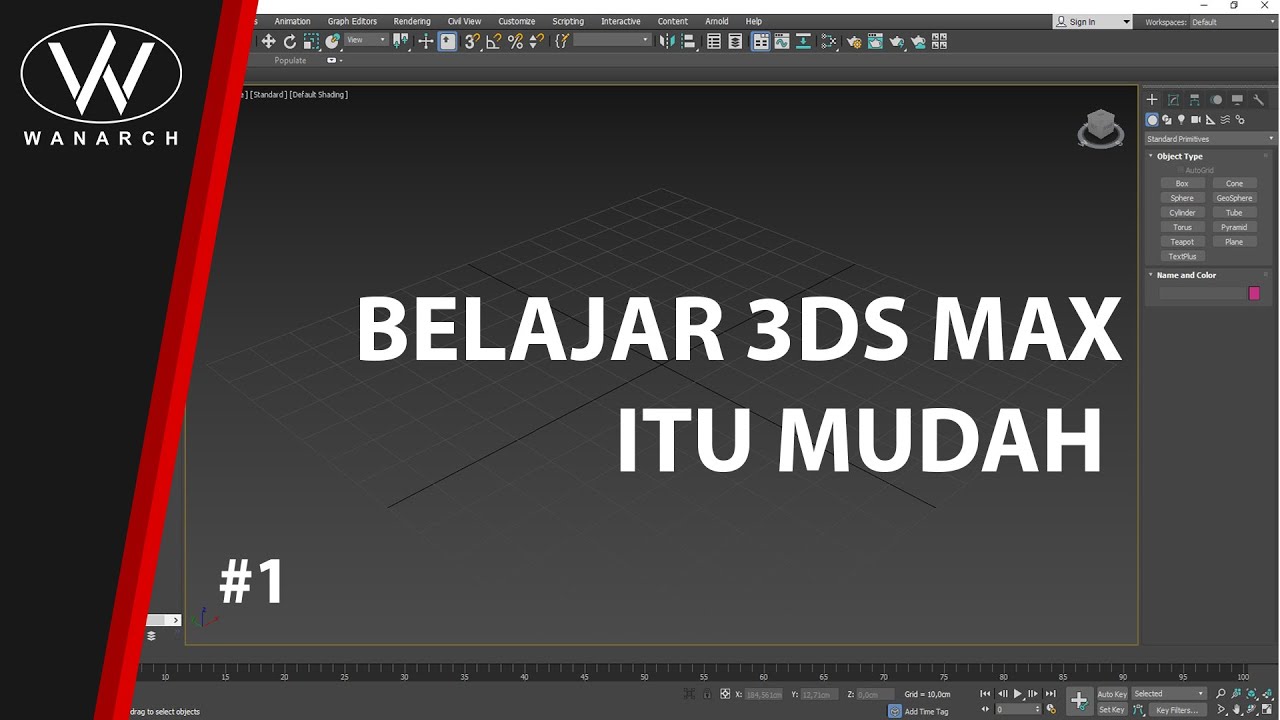Toggle Keyboard Shortcut Override icon
This screenshot has width=1280, height=720.
(448, 41)
